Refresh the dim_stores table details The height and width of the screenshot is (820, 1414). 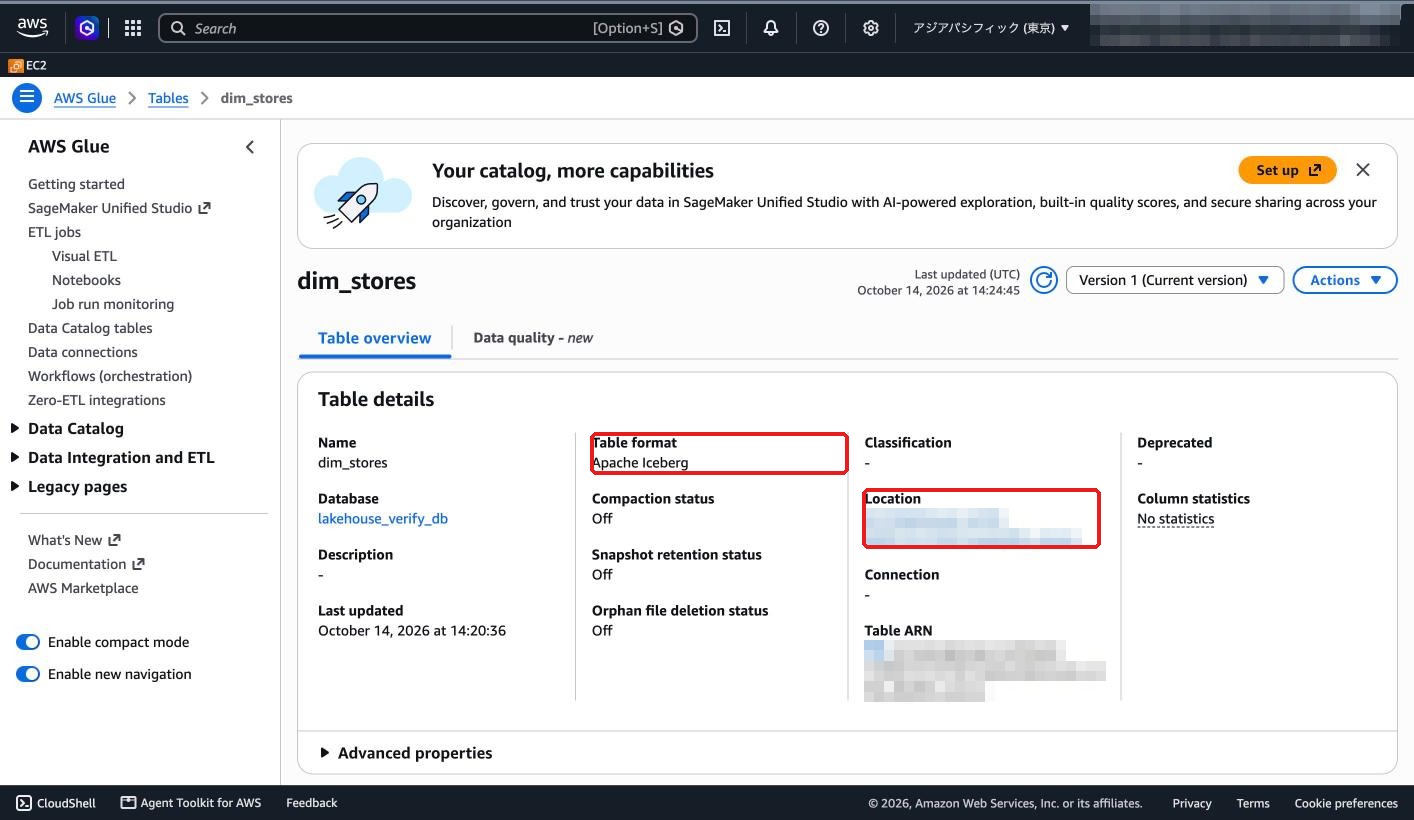tap(1044, 280)
